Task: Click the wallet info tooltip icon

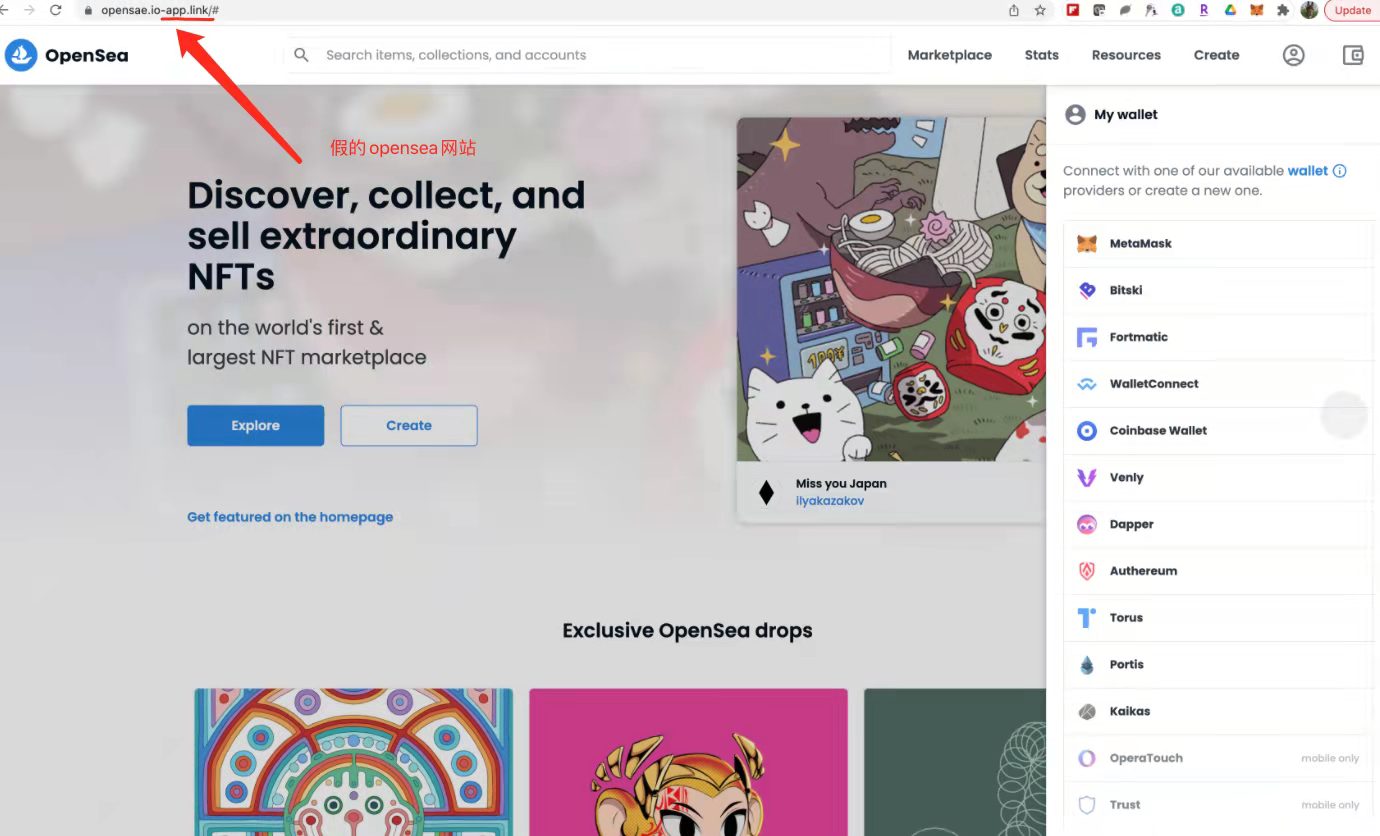Action: click(x=1340, y=171)
